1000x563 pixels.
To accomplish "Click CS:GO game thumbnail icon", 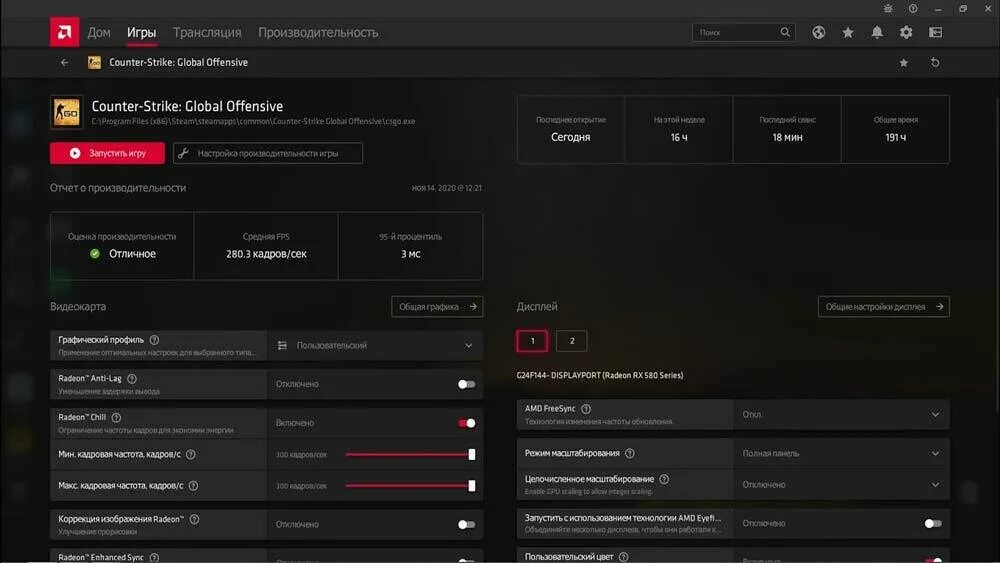I will [x=66, y=112].
